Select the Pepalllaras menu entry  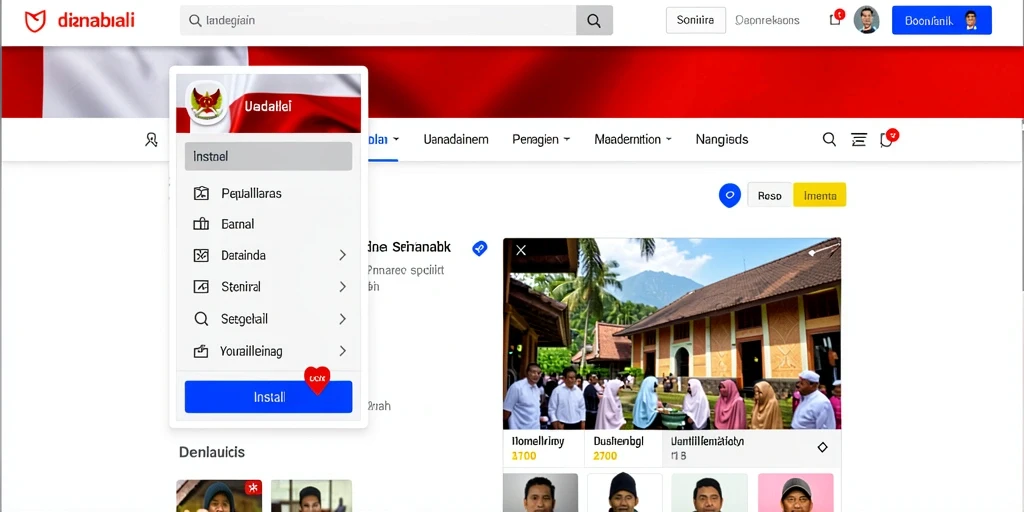[268, 193]
